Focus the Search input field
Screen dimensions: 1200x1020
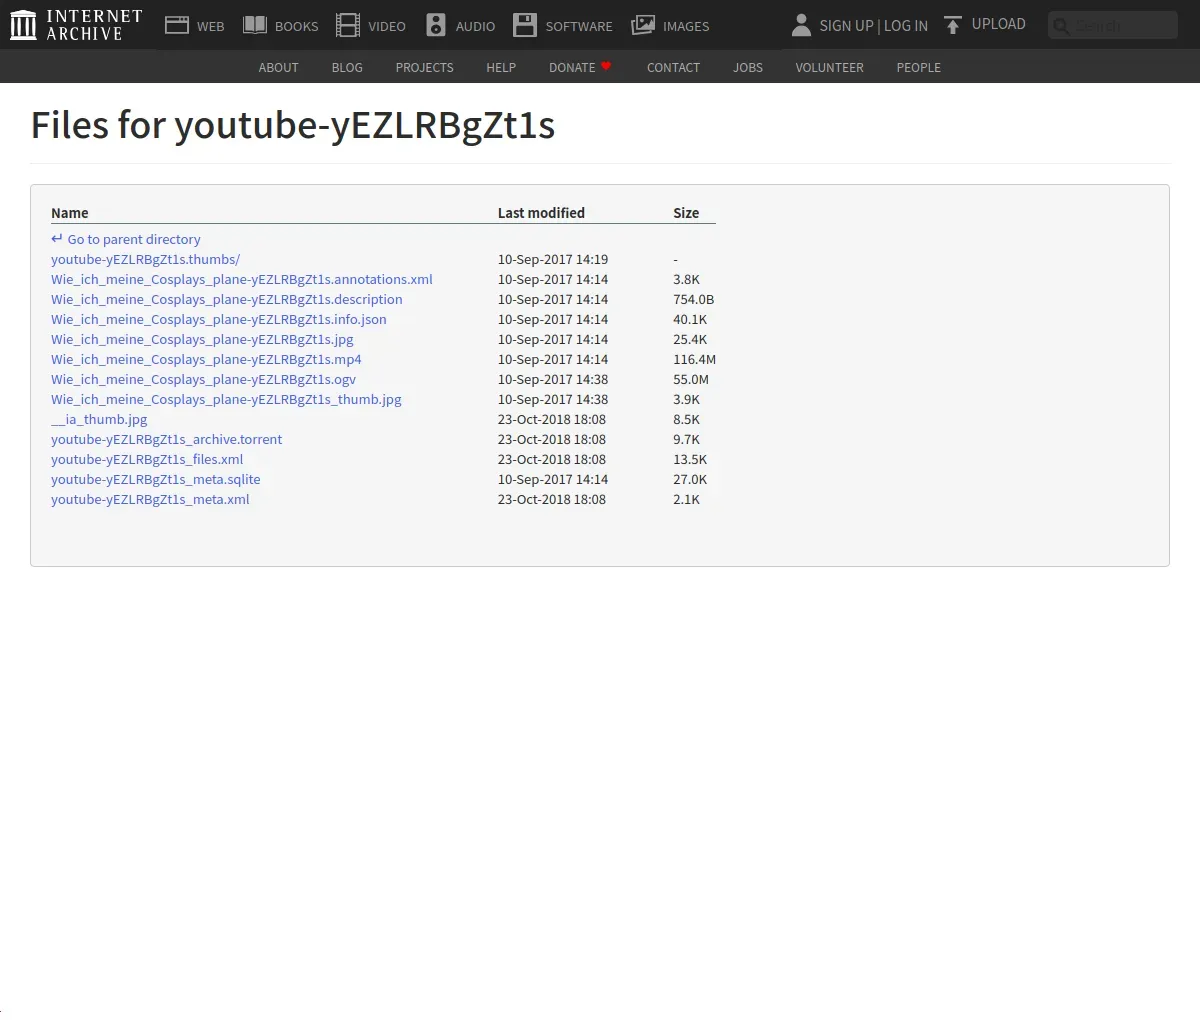point(1113,25)
